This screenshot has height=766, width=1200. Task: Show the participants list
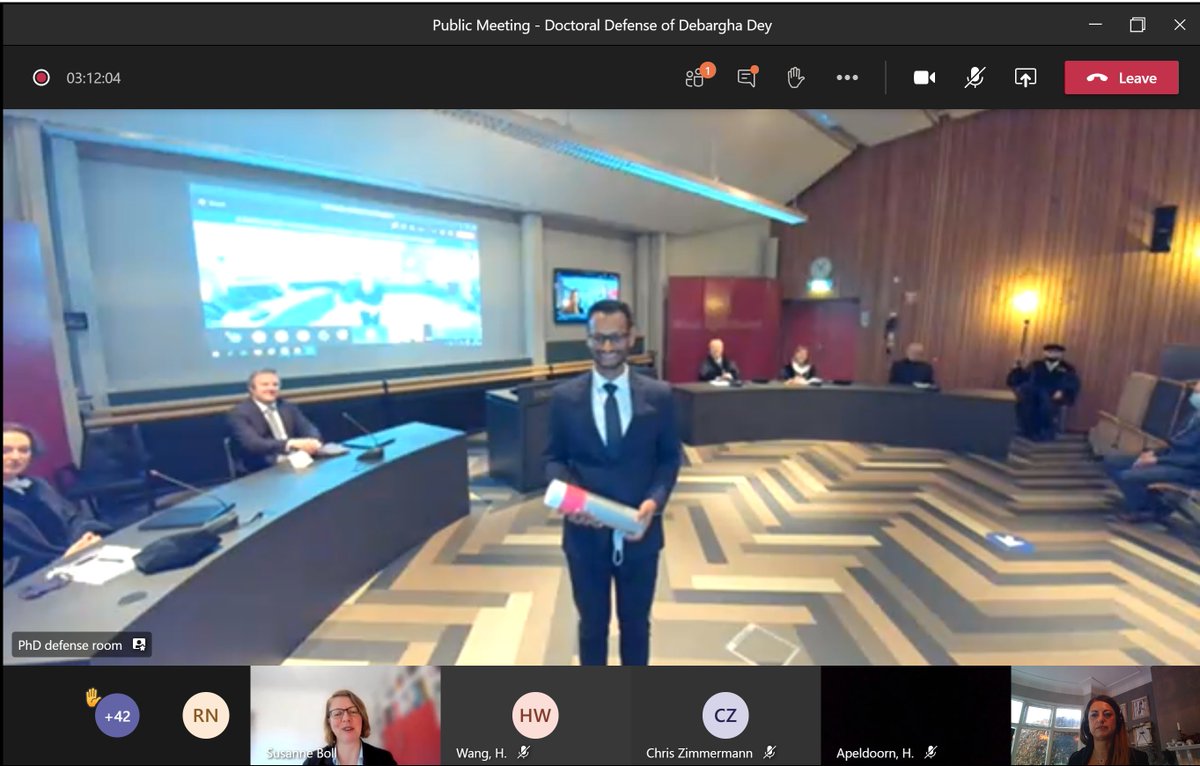(x=694, y=77)
